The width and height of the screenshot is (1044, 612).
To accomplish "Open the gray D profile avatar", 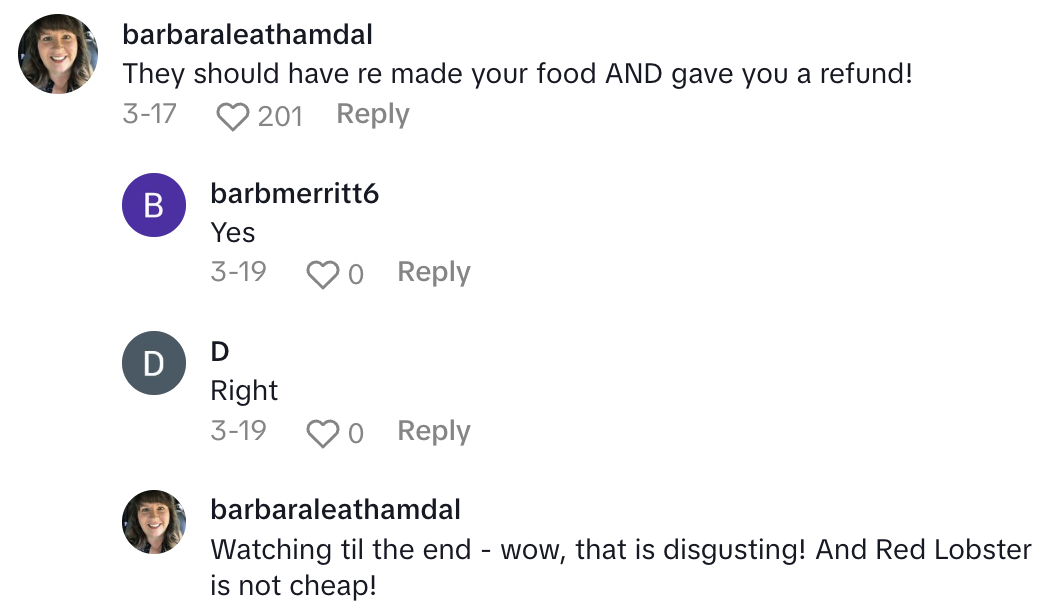I will pos(153,363).
